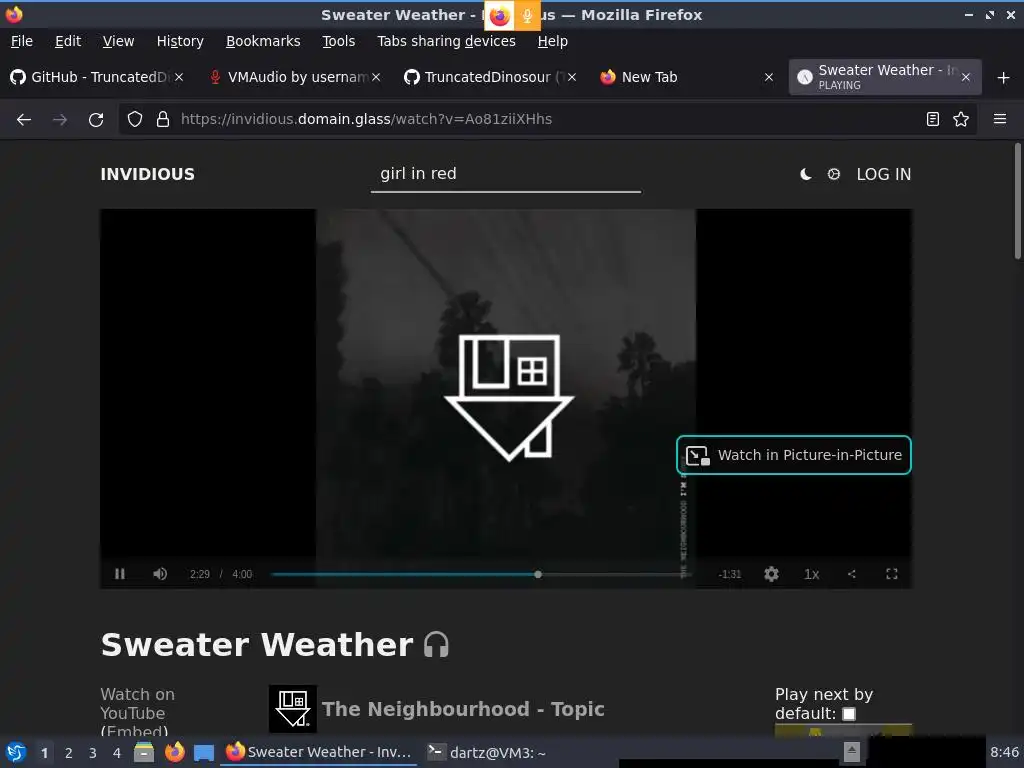The image size is (1024, 768).
Task: Open the taskbar start menu icon
Action: 16,753
